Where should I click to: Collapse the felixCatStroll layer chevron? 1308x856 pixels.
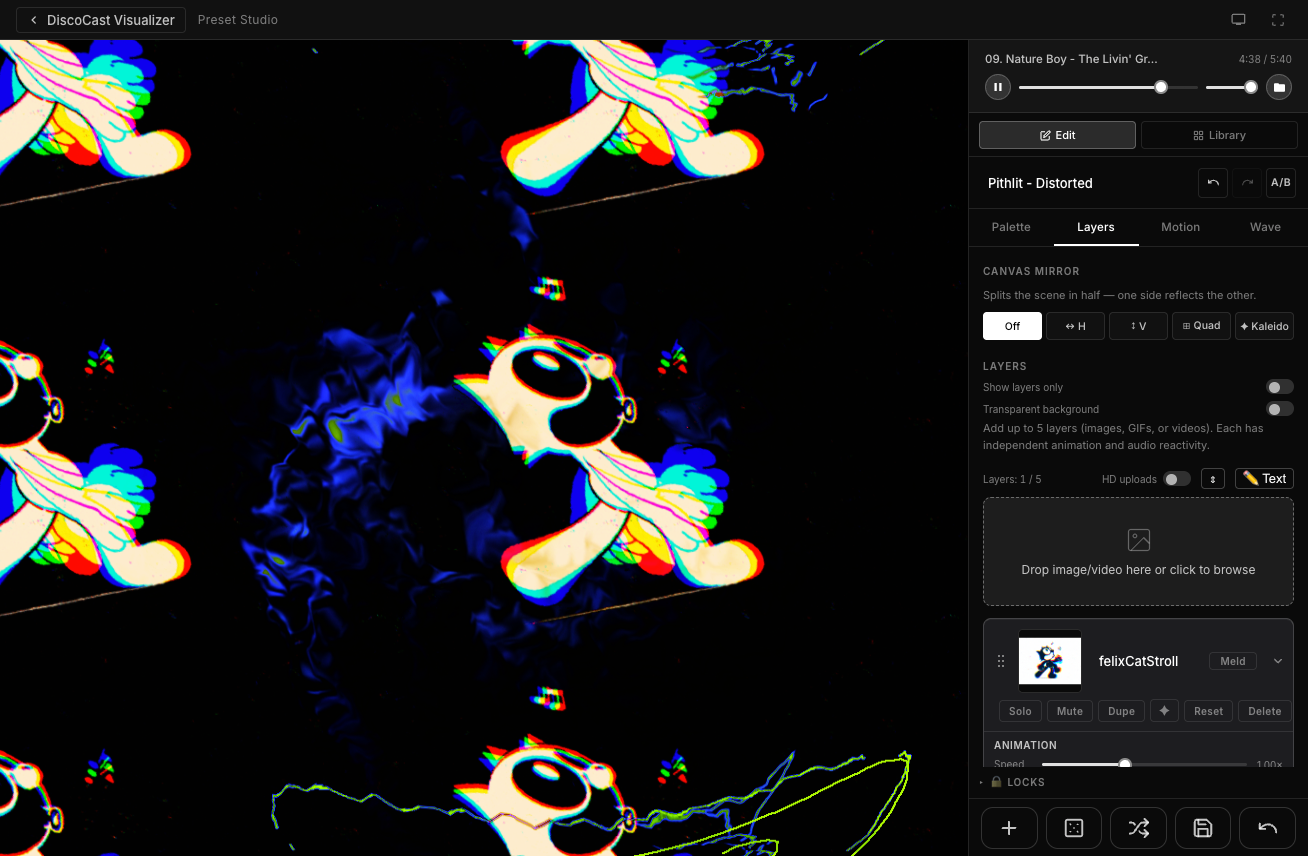(x=1278, y=661)
